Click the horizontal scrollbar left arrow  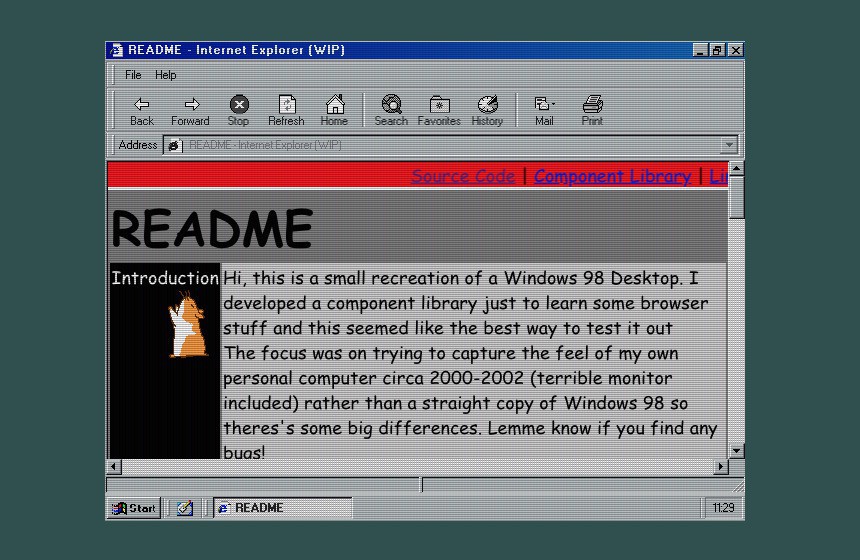pyautogui.click(x=114, y=467)
